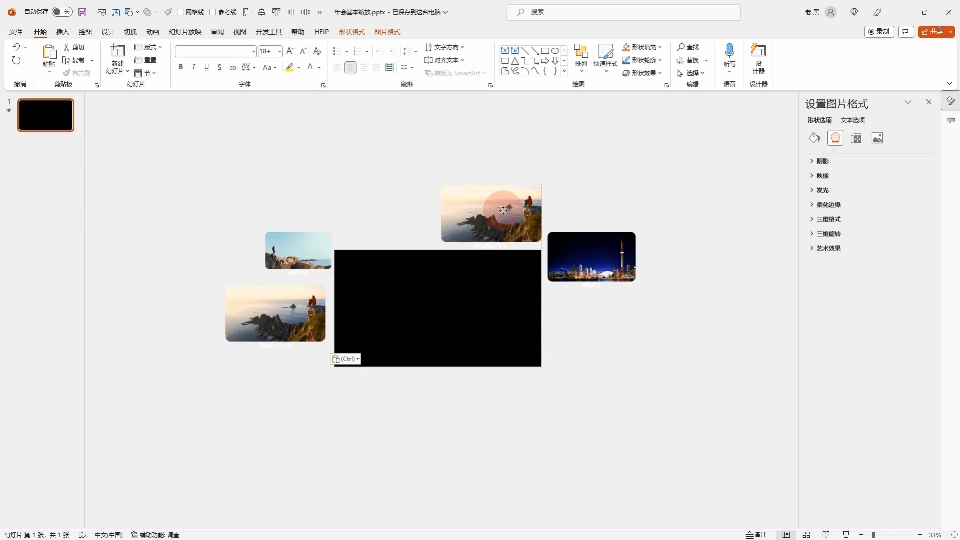Toggle the second checkbox in quick access toolbar
This screenshot has height=540, width=960.
214,12
